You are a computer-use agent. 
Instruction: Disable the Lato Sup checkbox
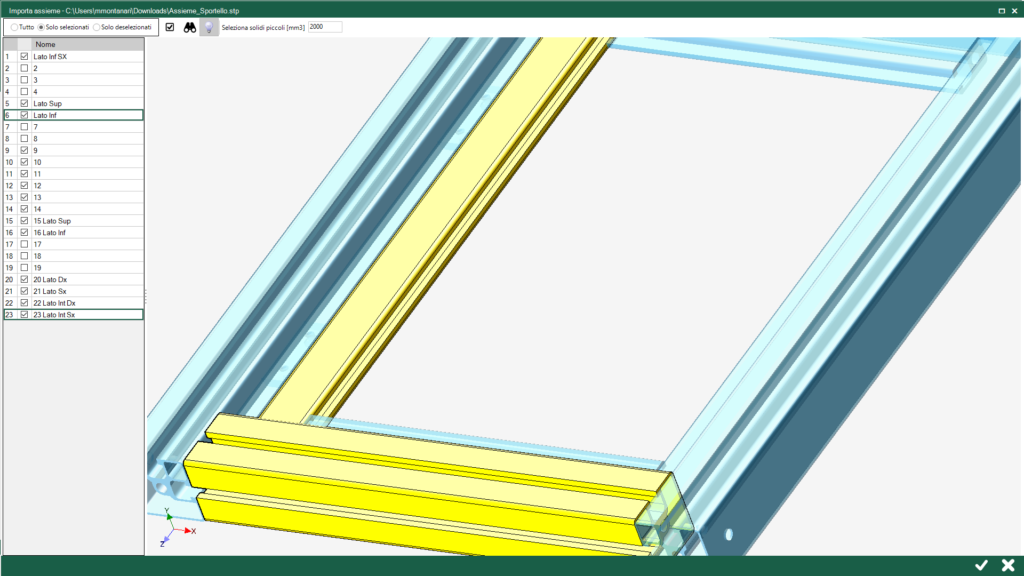[x=22, y=103]
